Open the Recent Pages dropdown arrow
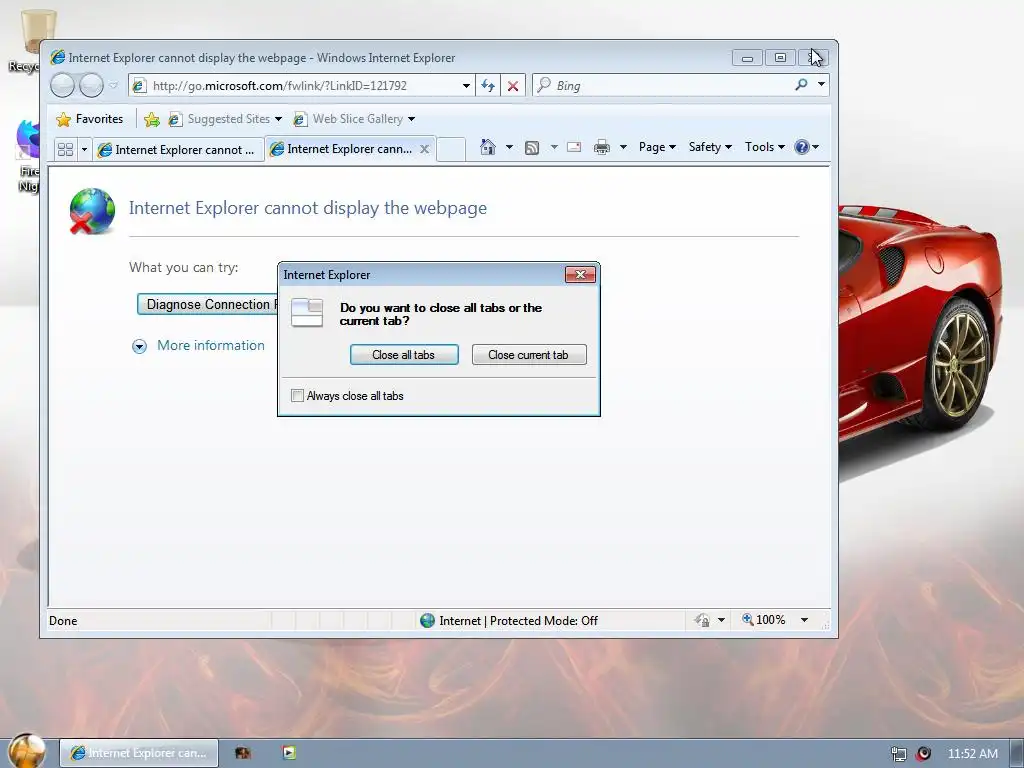The image size is (1024, 768). click(x=113, y=85)
